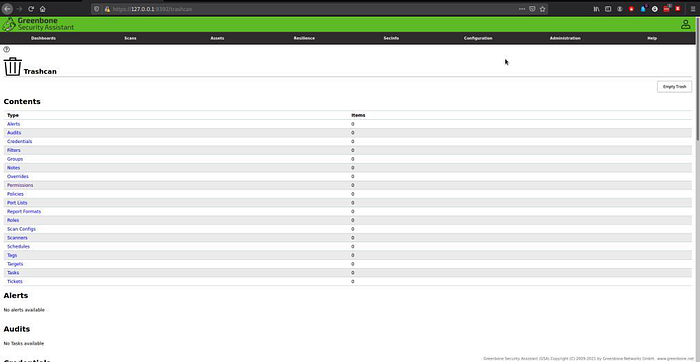Click the Port Lists link
Screen dimensions: 700x362
[x=17, y=203]
